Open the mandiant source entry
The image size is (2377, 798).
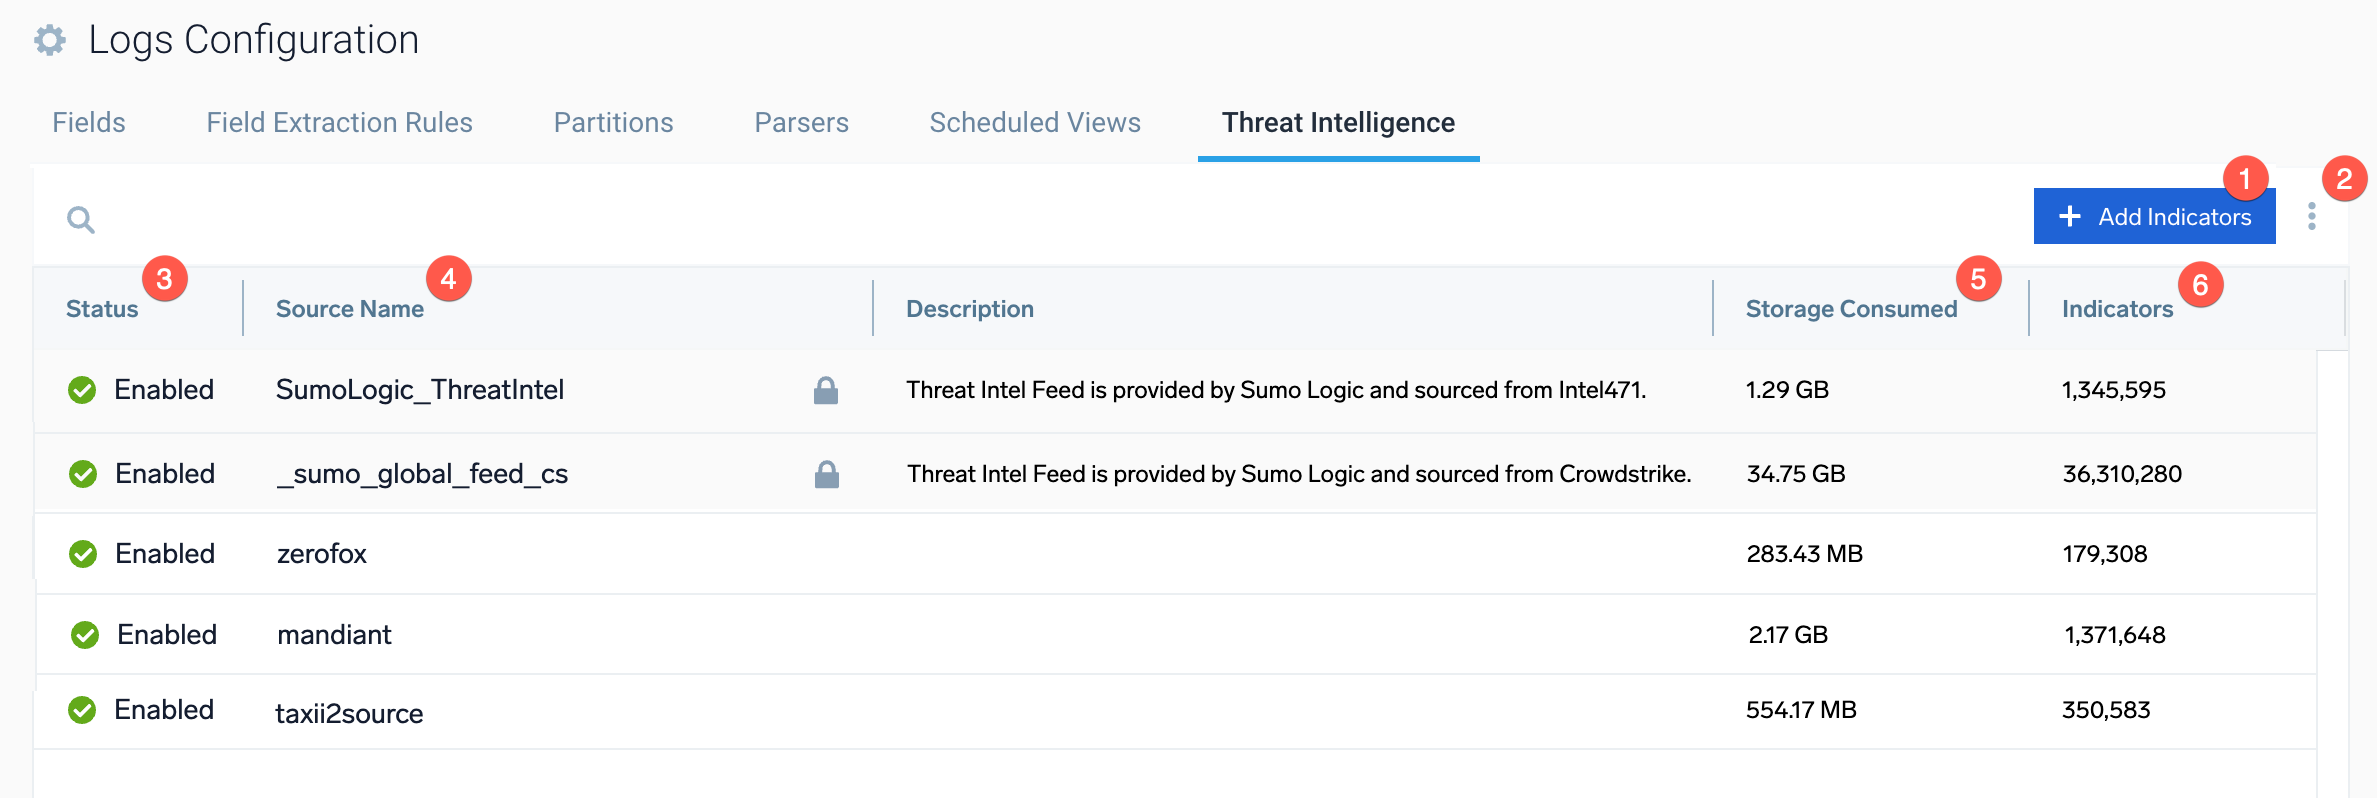[x=334, y=635]
